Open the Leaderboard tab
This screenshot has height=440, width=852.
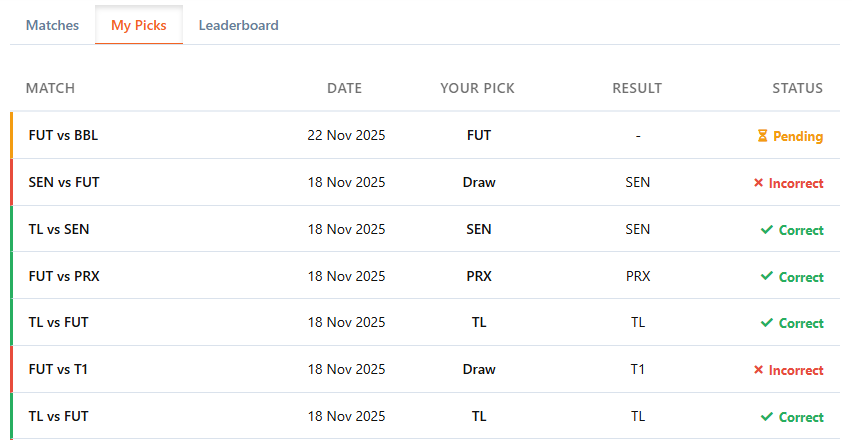(239, 25)
